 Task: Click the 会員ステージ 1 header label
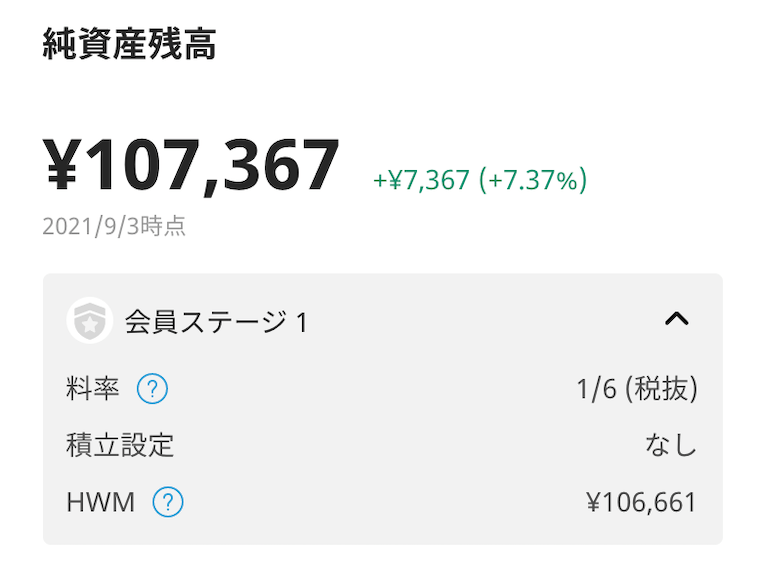[x=216, y=322]
